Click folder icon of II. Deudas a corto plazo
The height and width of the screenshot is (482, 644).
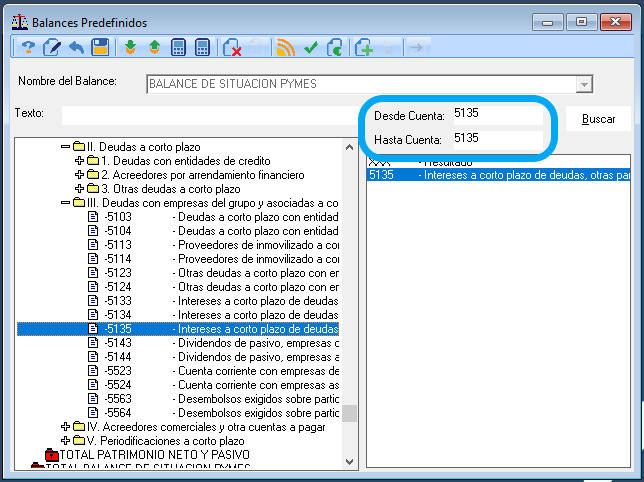79,146
